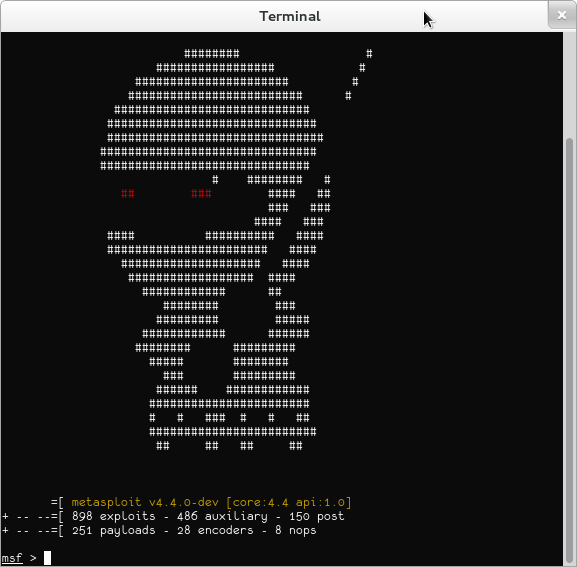Screen dimensions: 577x567
Task: Click the [core:4.4 api:1.0] text
Action: click(289, 502)
